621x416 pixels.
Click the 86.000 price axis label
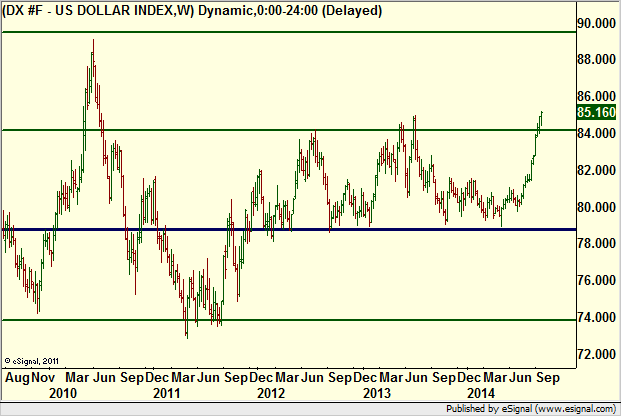(x=596, y=96)
